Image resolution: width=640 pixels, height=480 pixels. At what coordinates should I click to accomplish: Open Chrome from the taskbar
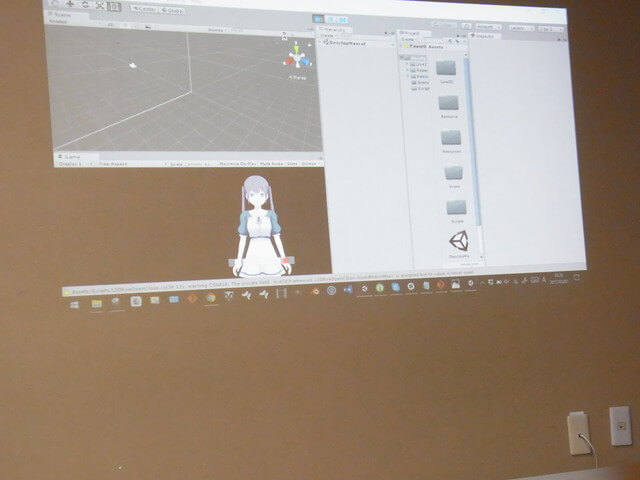211,298
